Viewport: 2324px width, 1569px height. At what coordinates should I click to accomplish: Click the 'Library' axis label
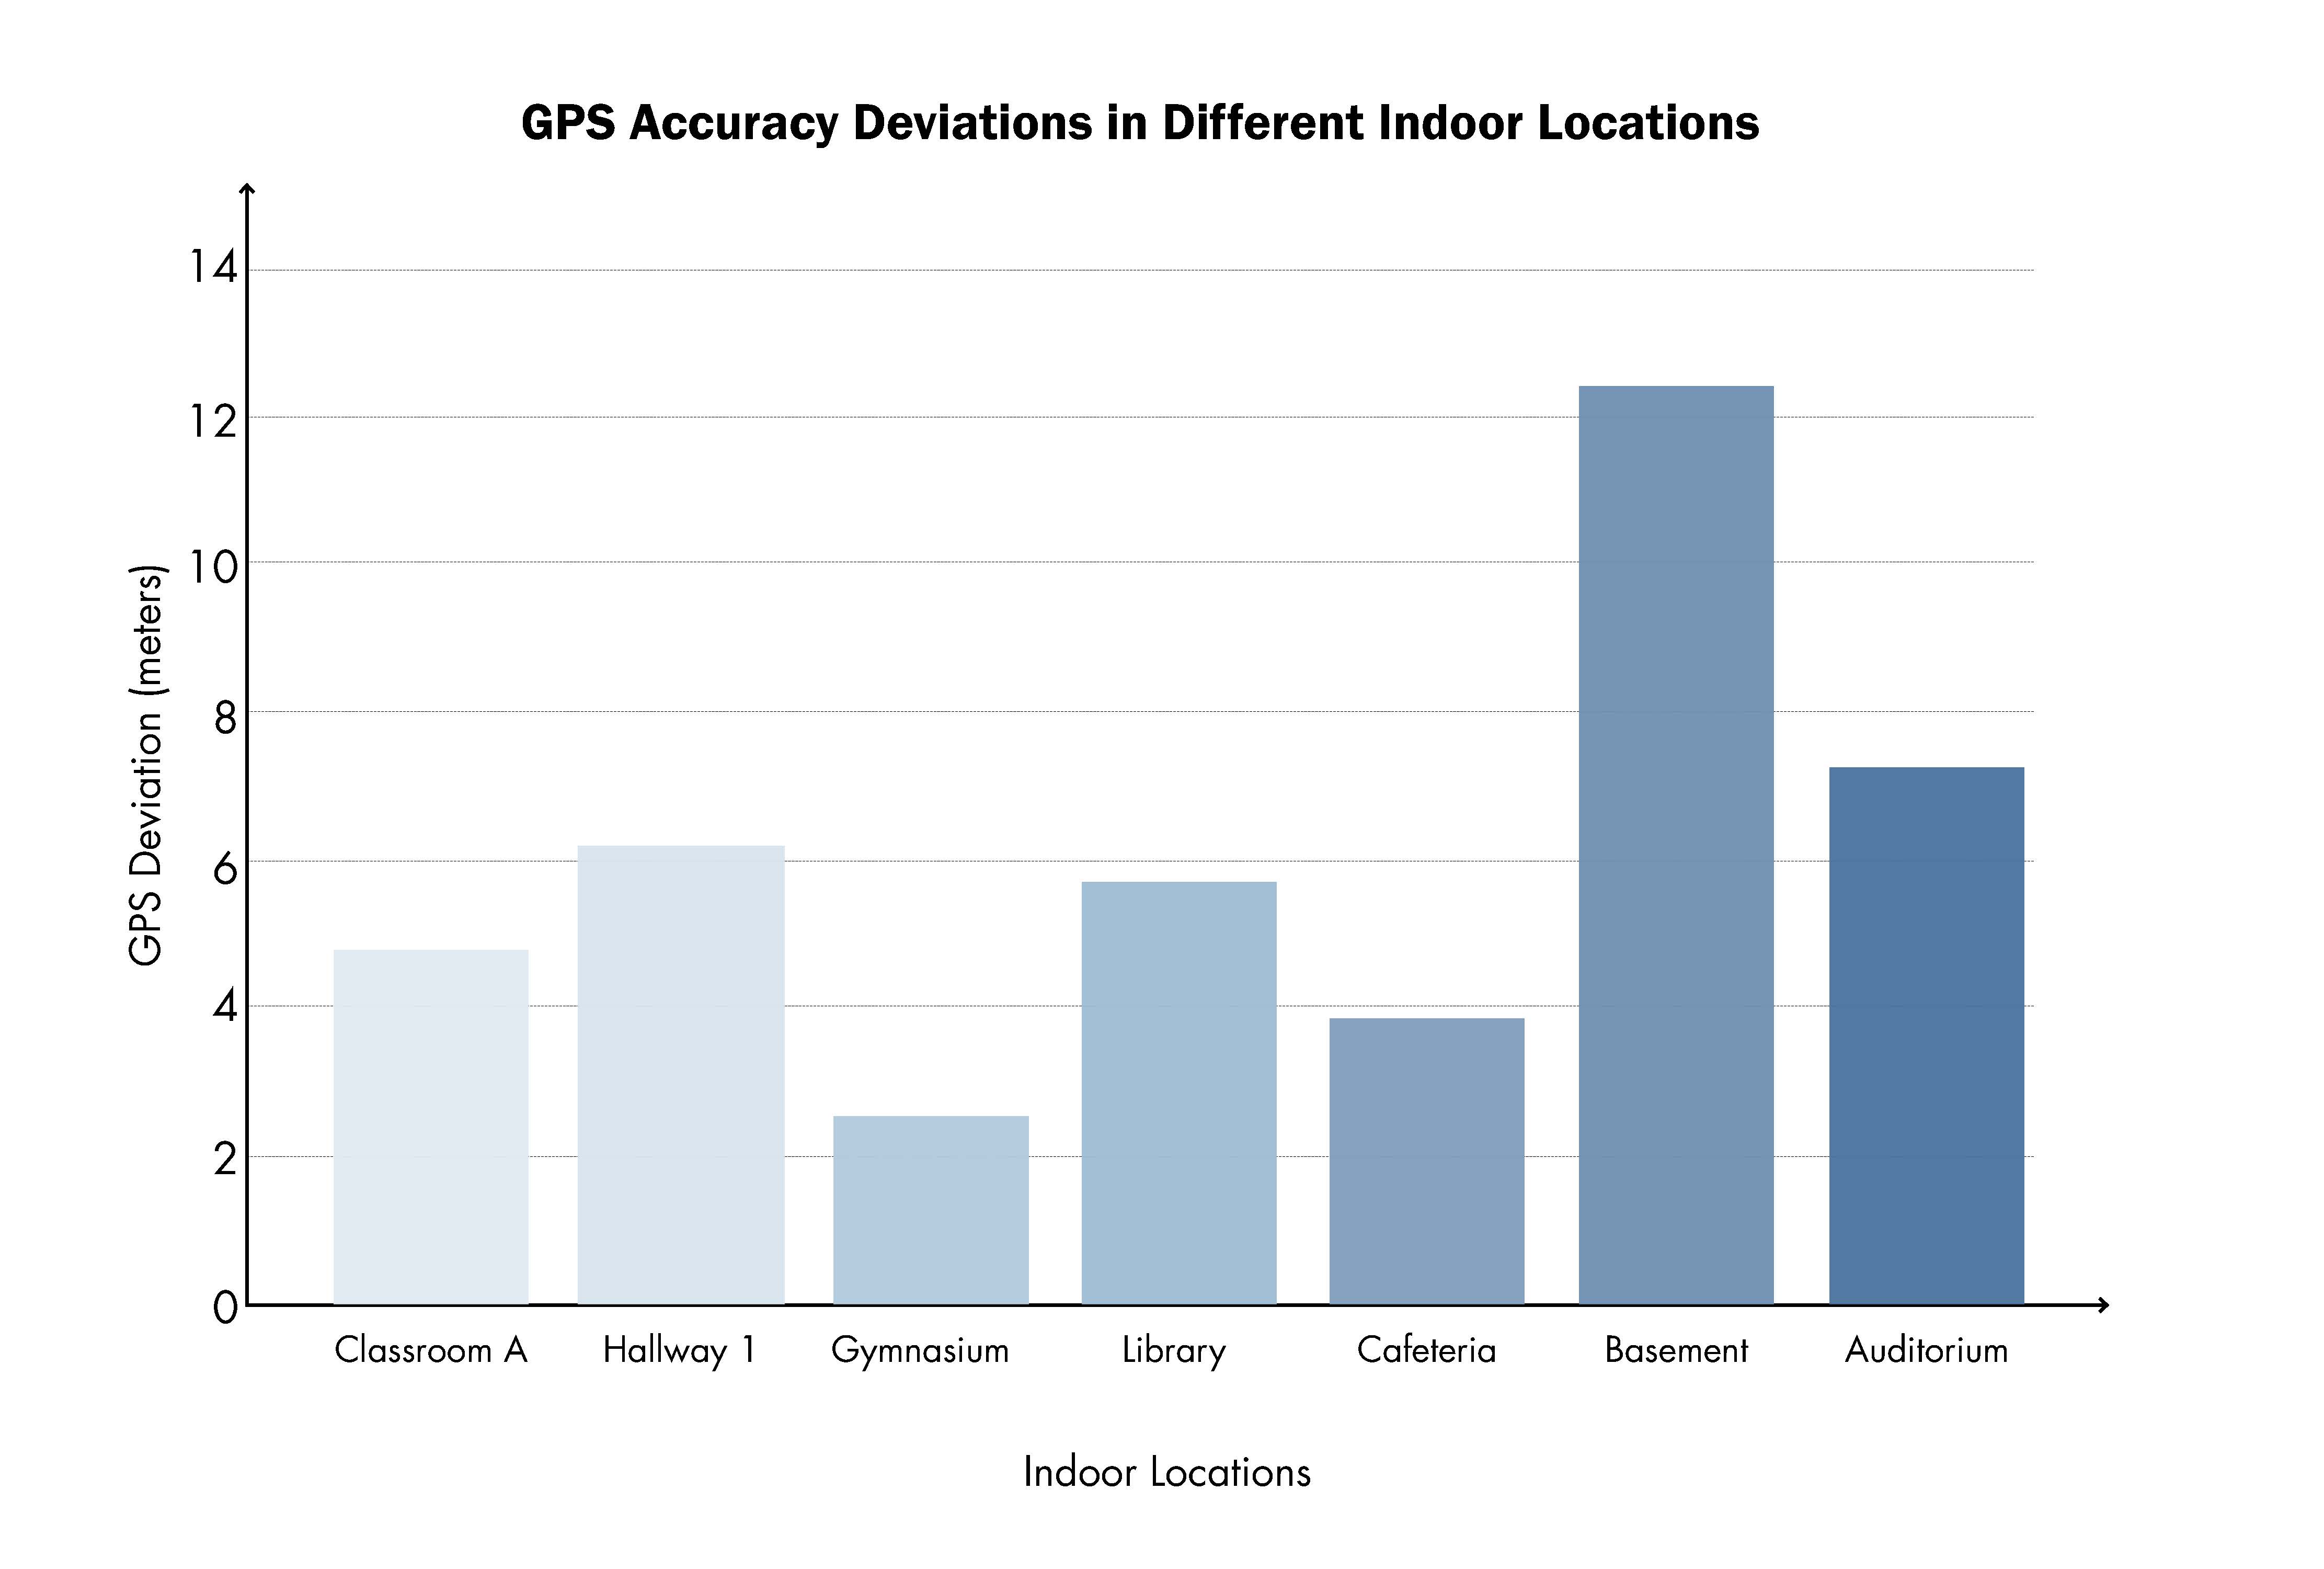coord(1174,1351)
